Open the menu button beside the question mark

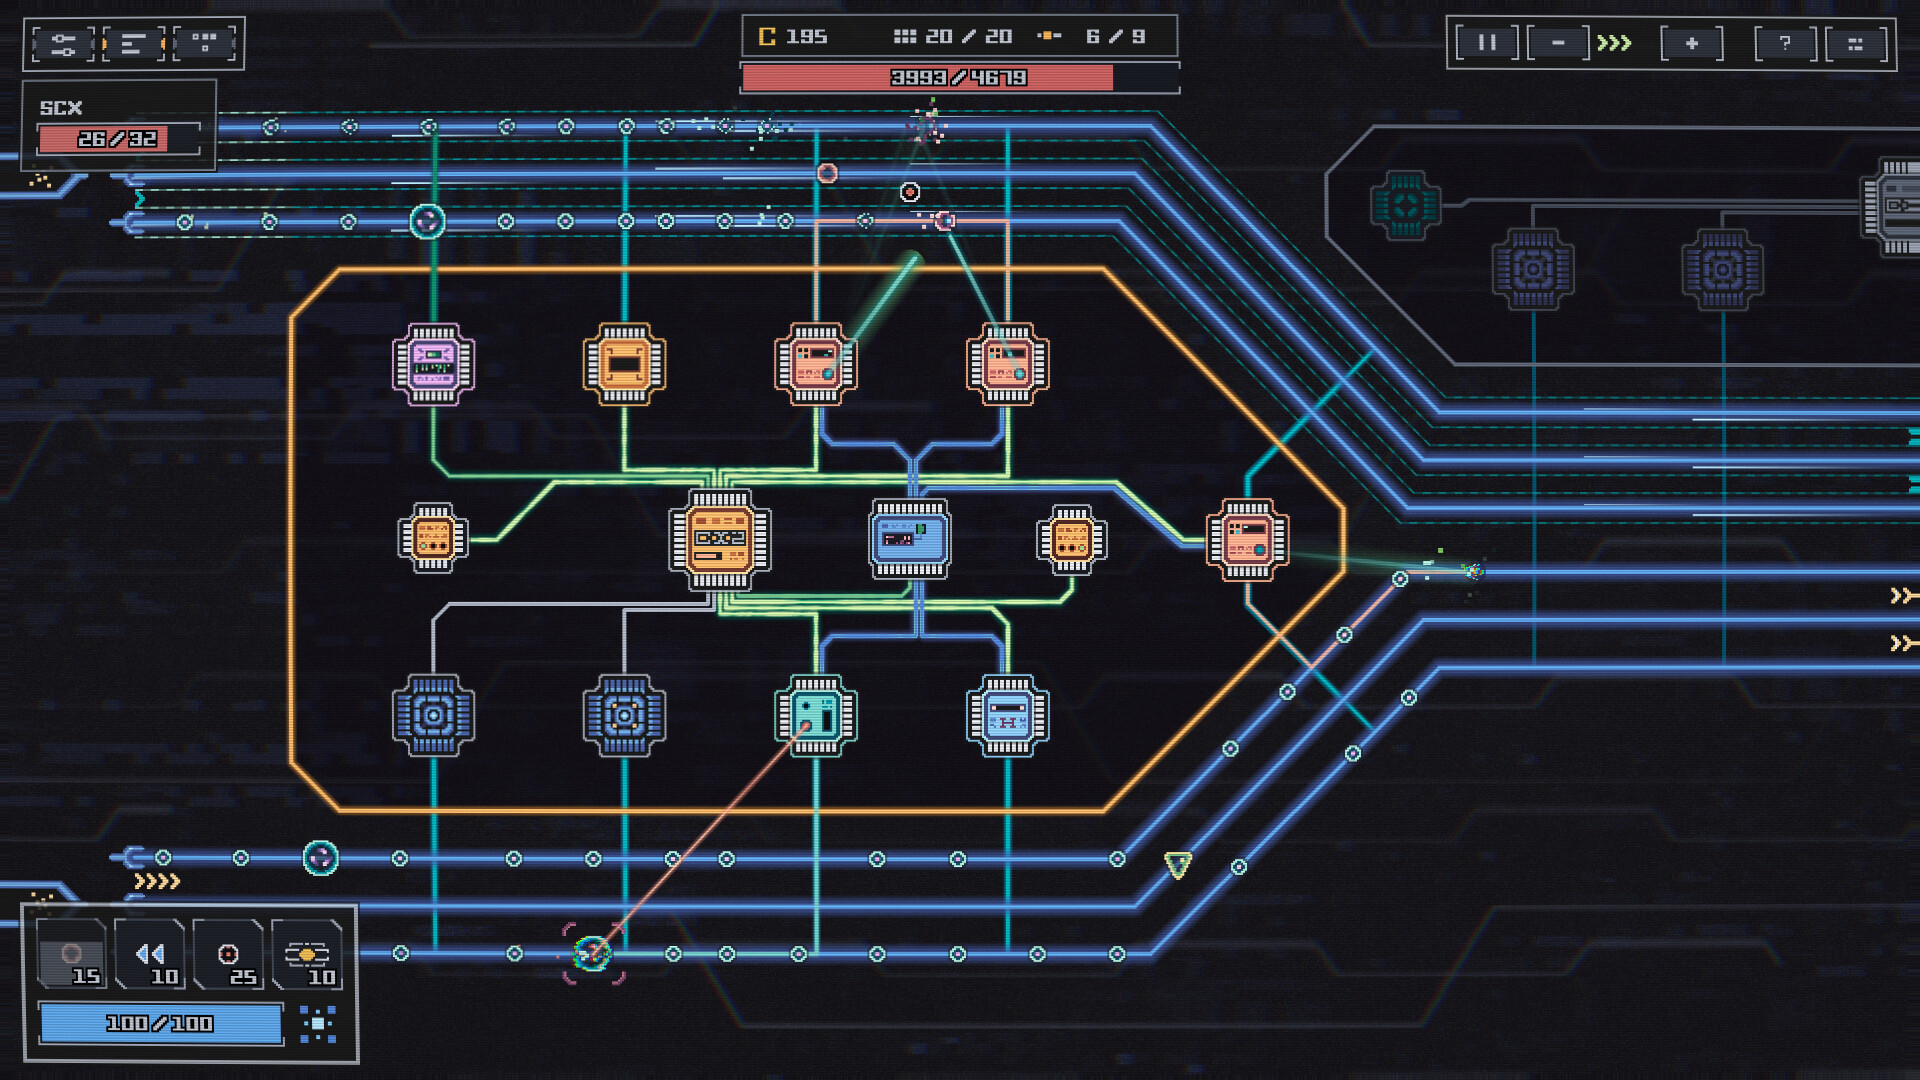click(x=1856, y=43)
